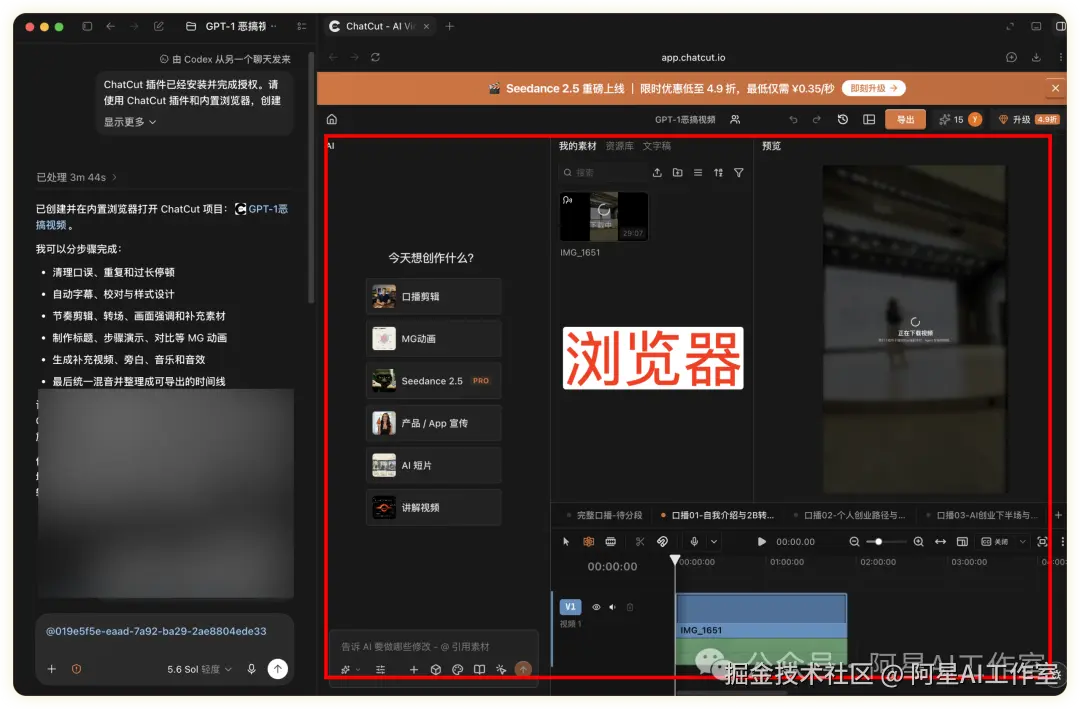Image resolution: width=1080 pixels, height=709 pixels.
Task: Zoom in the timeline with plus magnifier
Action: [918, 542]
